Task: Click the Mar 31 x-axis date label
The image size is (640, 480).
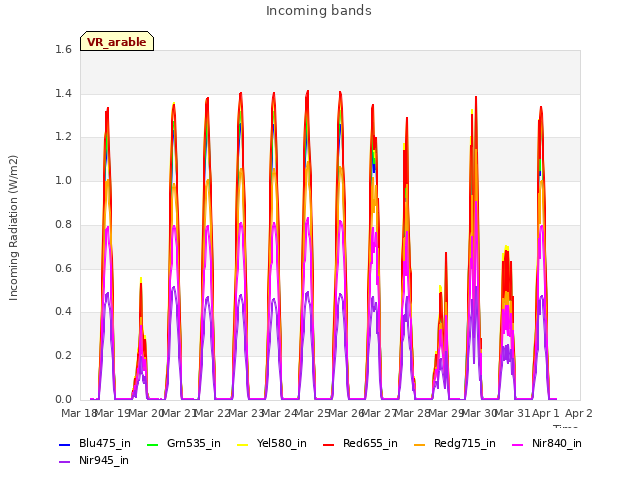Action: pyautogui.click(x=513, y=413)
